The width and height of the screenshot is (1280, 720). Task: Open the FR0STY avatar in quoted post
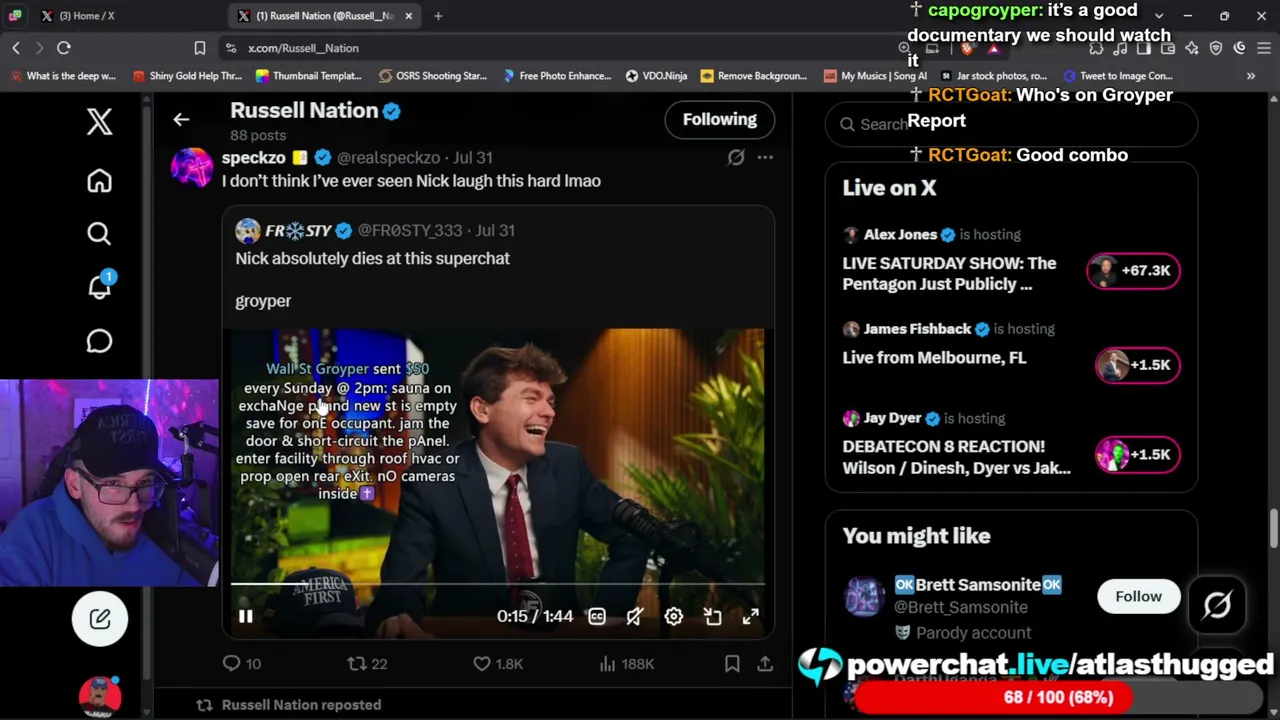[247, 231]
